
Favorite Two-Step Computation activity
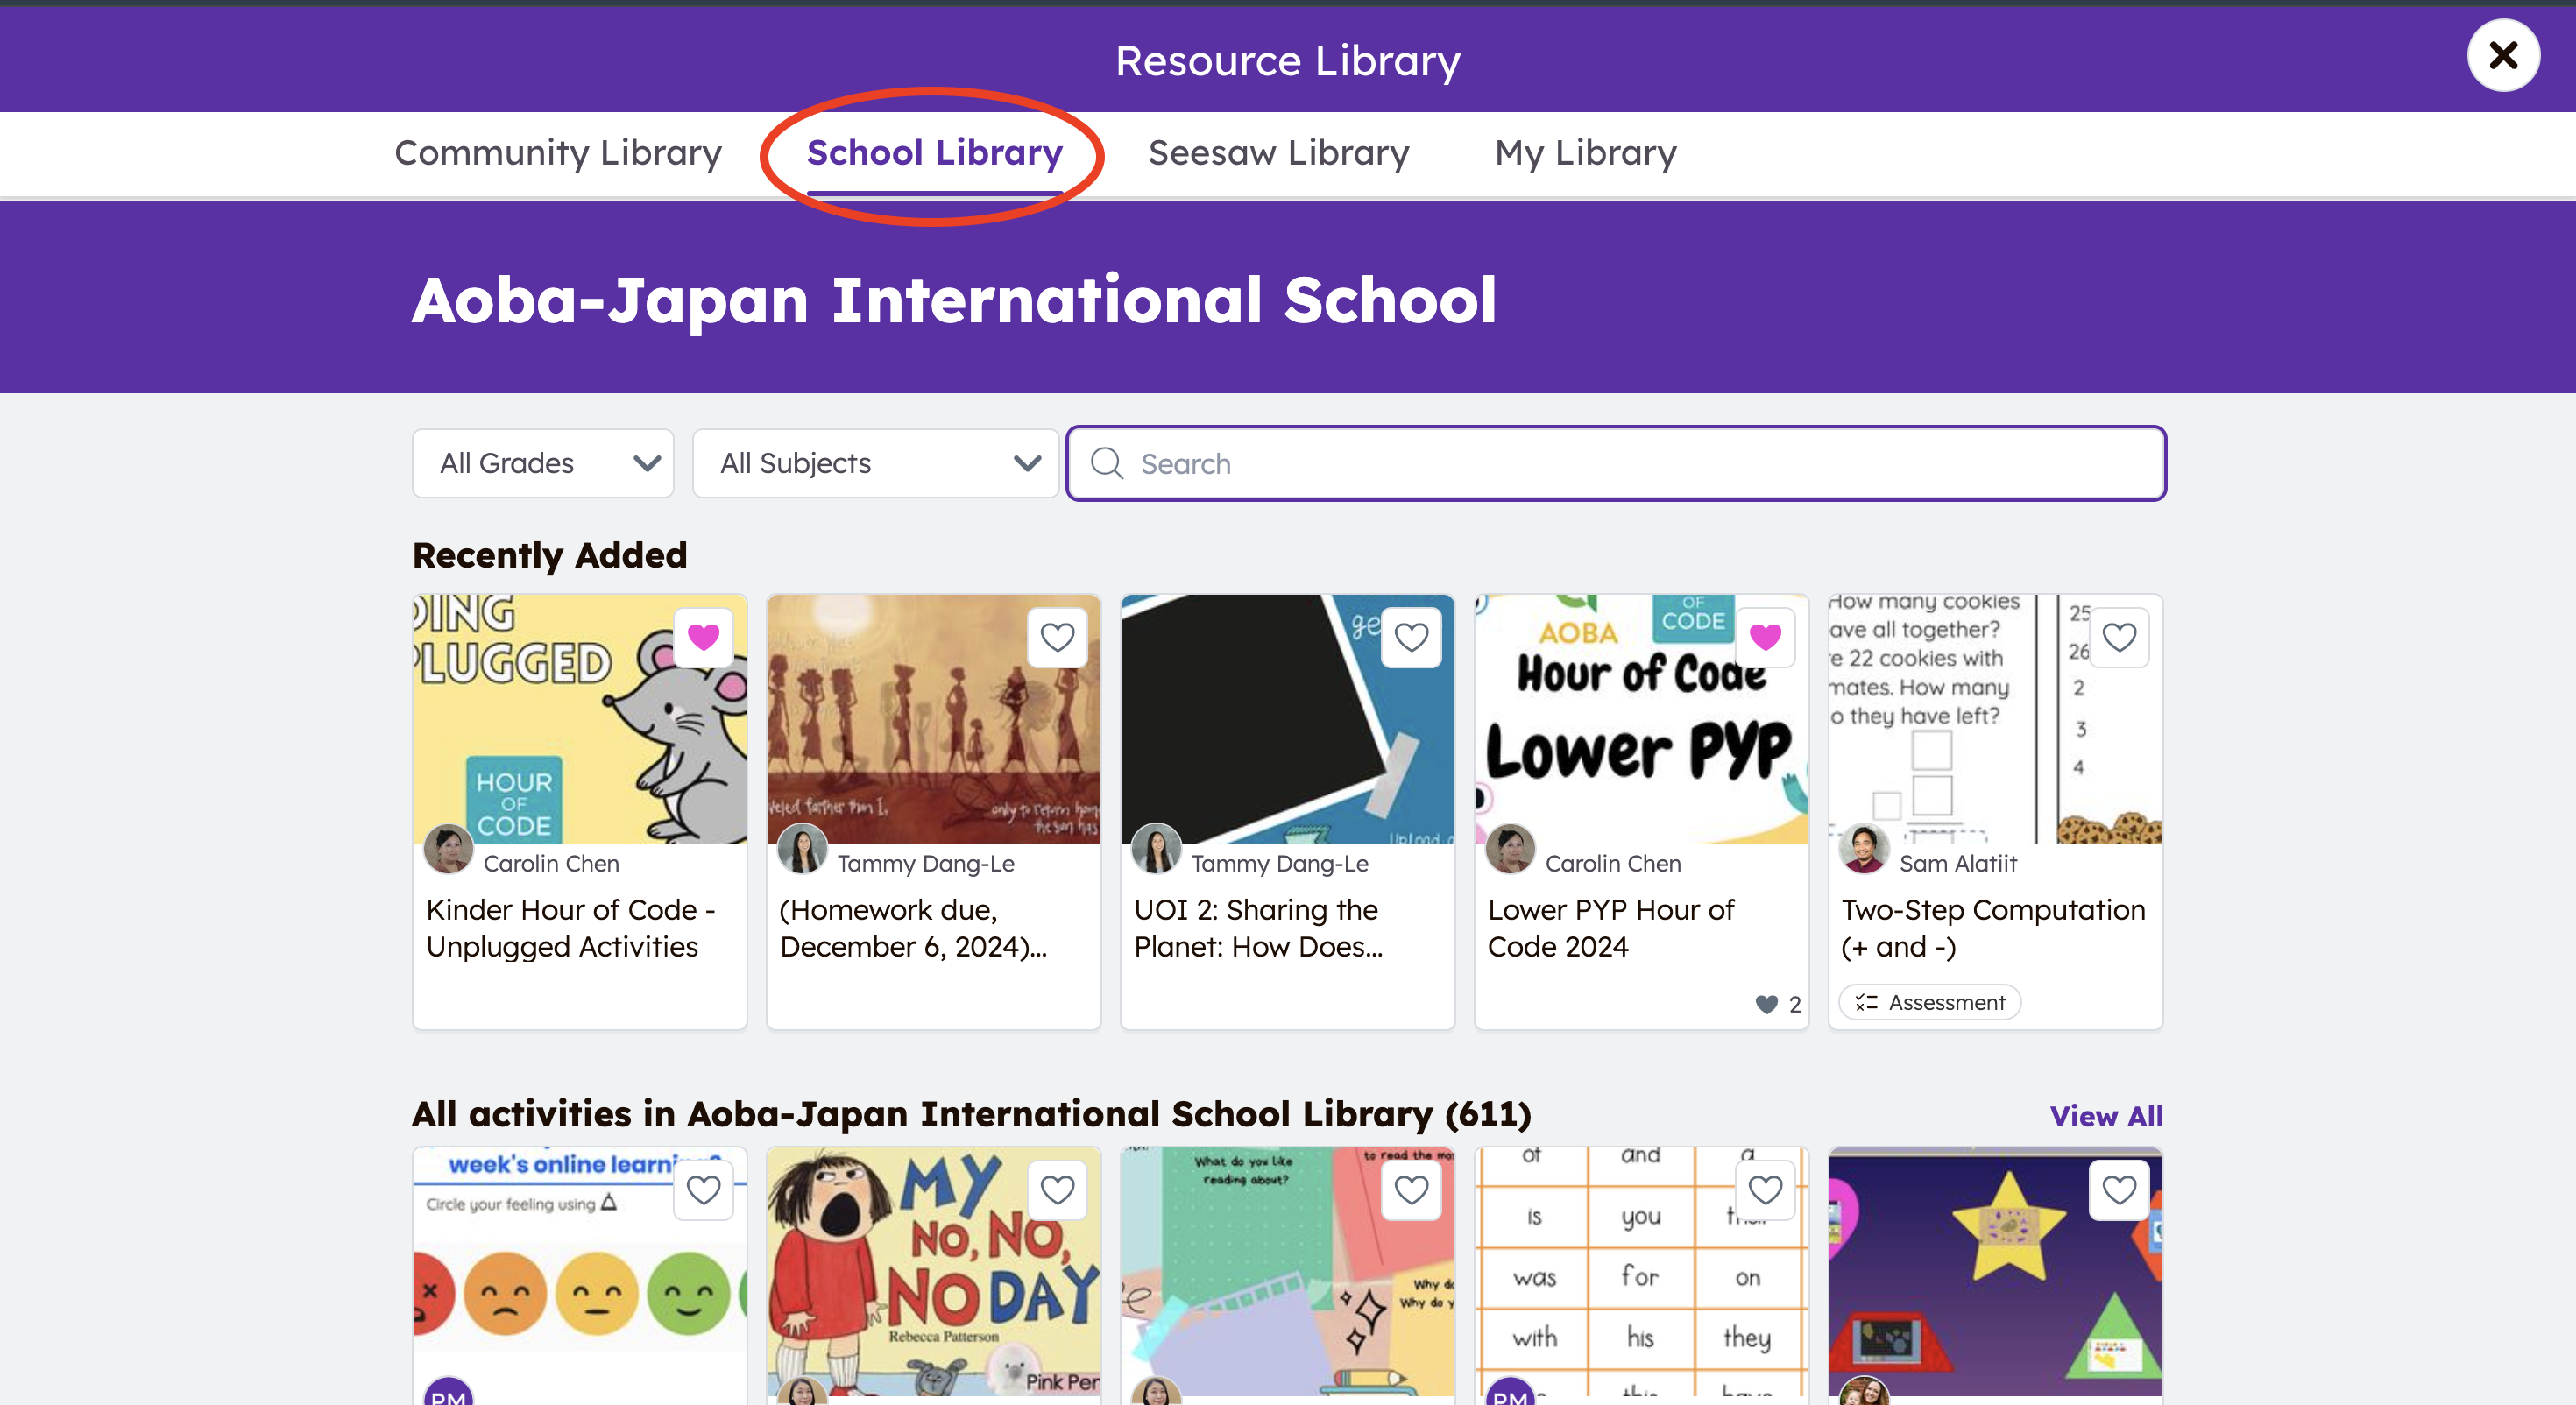pos(2119,637)
